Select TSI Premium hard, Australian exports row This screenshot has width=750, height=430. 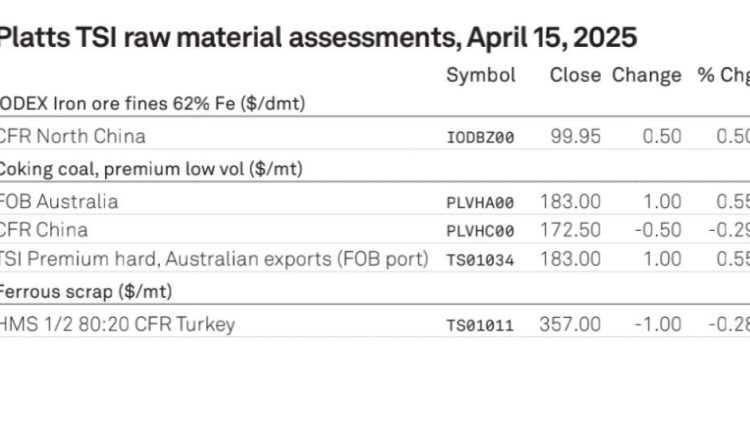375,259
